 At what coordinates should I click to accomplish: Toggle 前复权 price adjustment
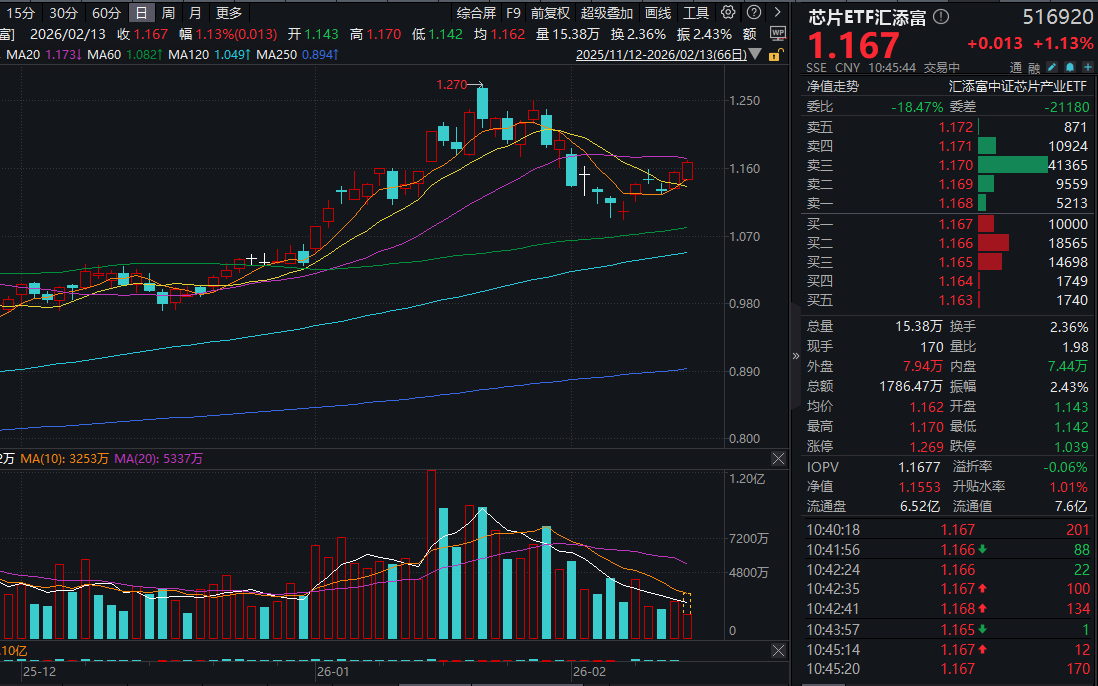pyautogui.click(x=550, y=13)
